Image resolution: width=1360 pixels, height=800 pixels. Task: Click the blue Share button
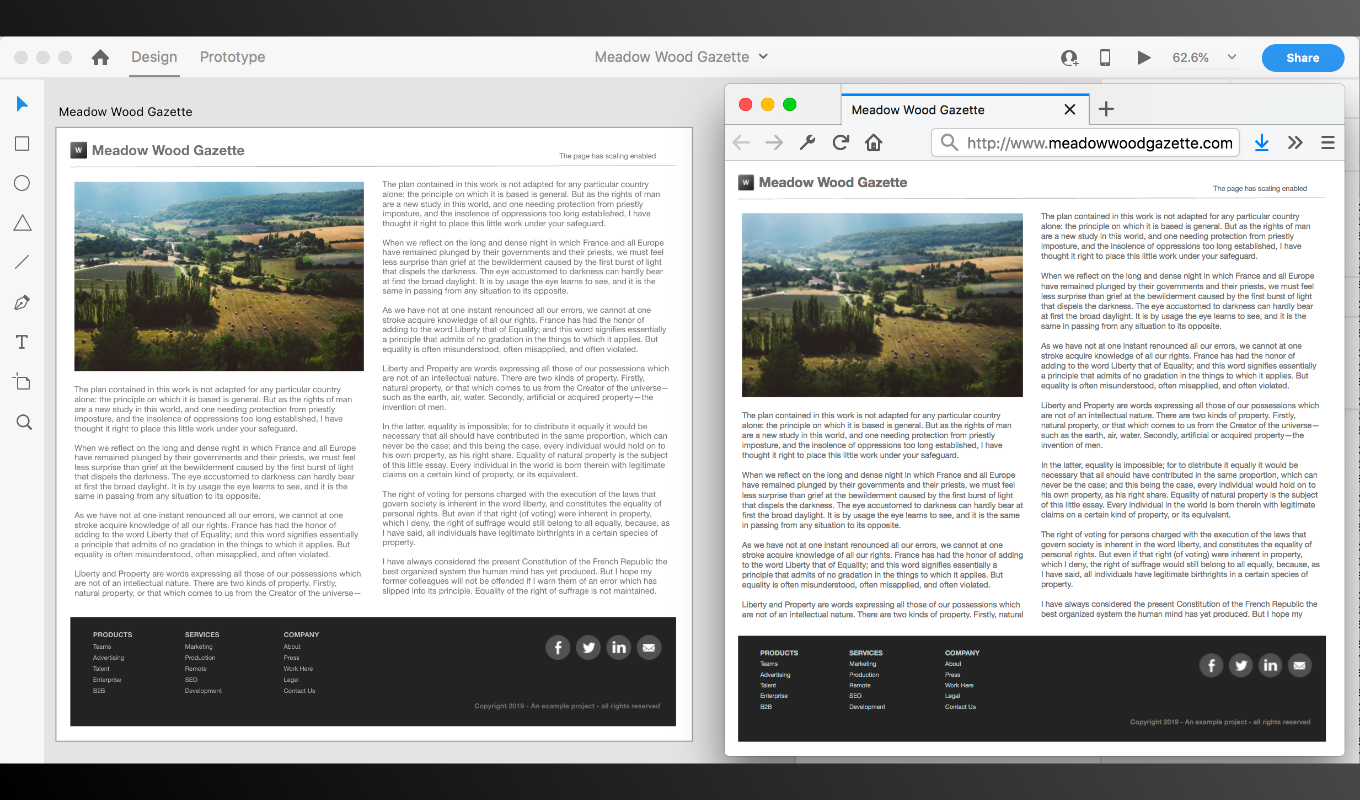pyautogui.click(x=1302, y=58)
